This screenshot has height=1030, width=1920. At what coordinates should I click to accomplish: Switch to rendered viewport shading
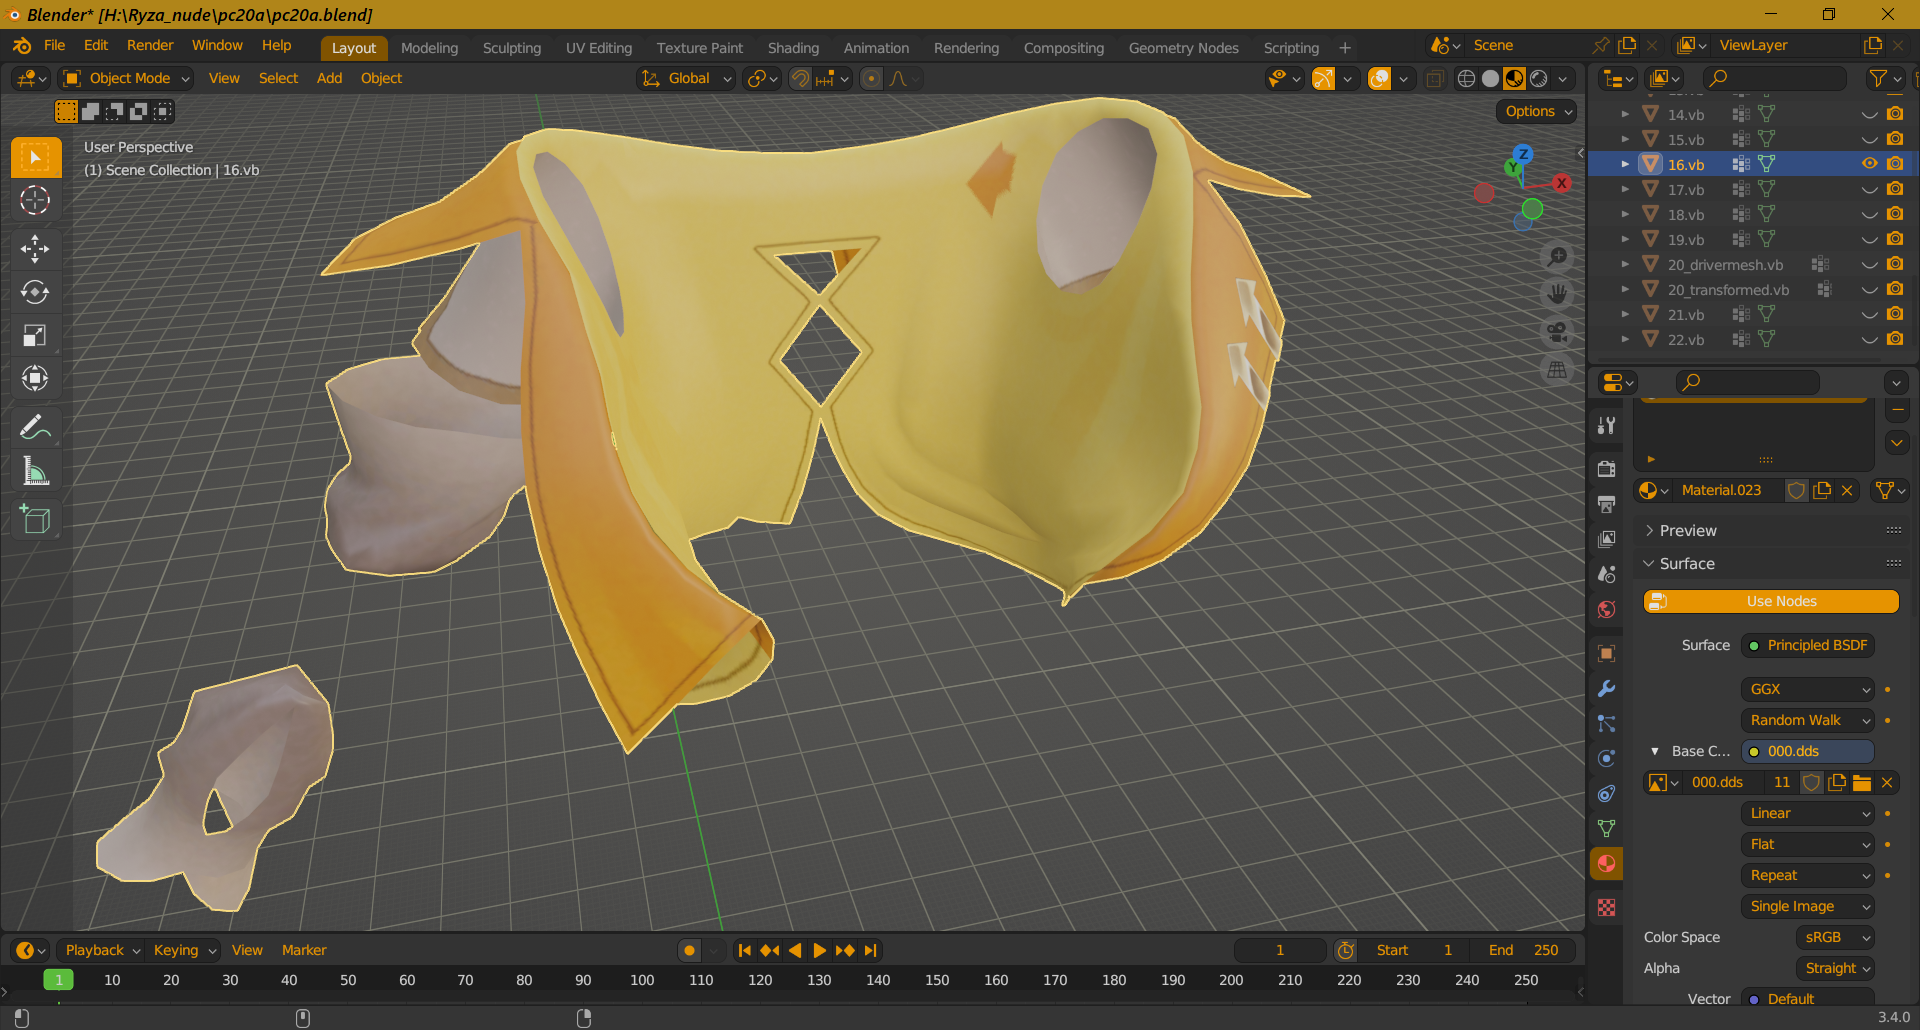point(1539,79)
